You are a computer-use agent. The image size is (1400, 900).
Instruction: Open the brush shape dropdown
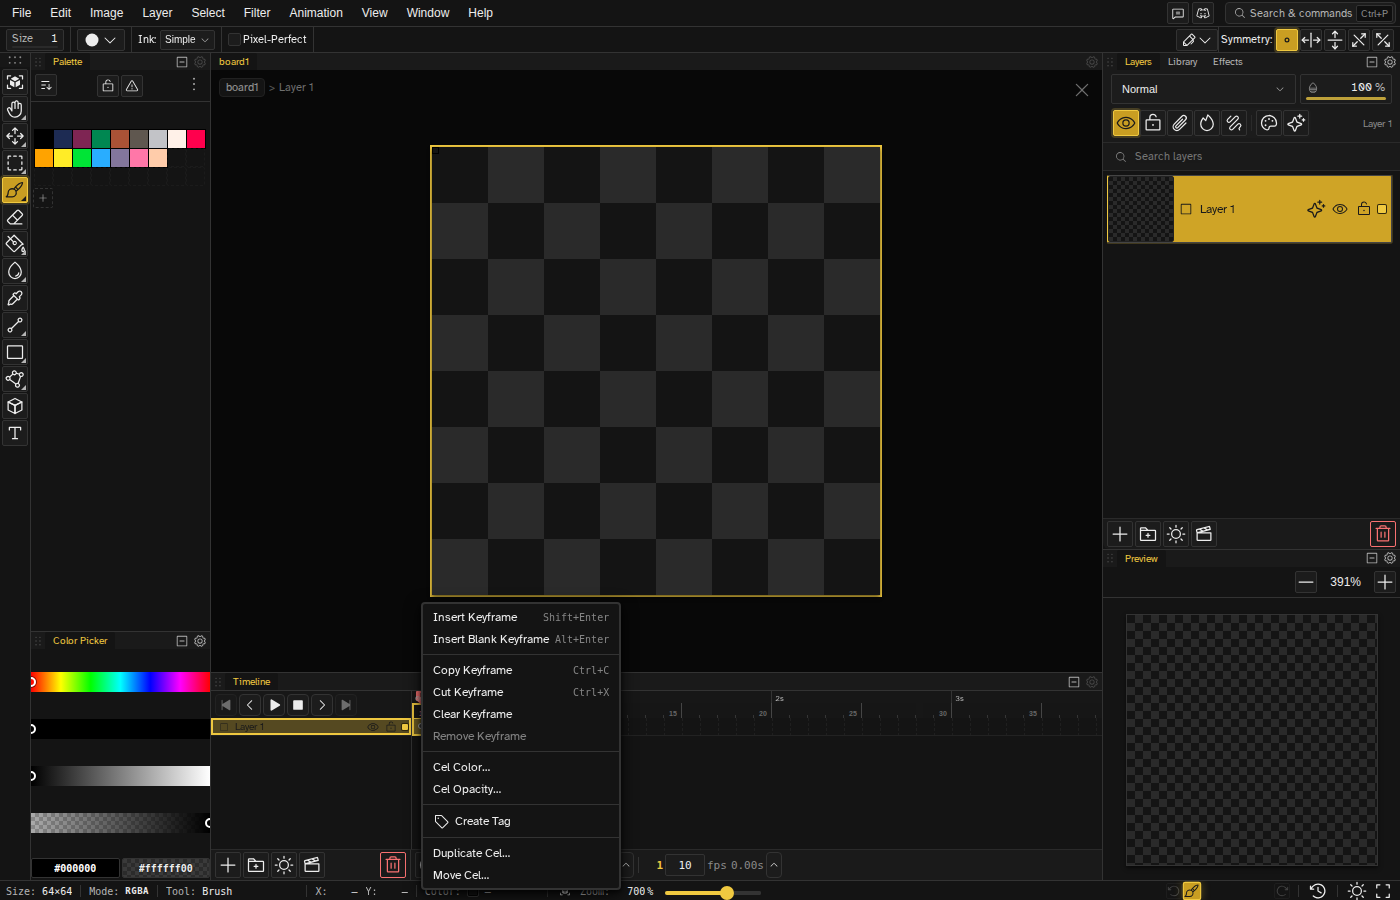[x=100, y=40]
